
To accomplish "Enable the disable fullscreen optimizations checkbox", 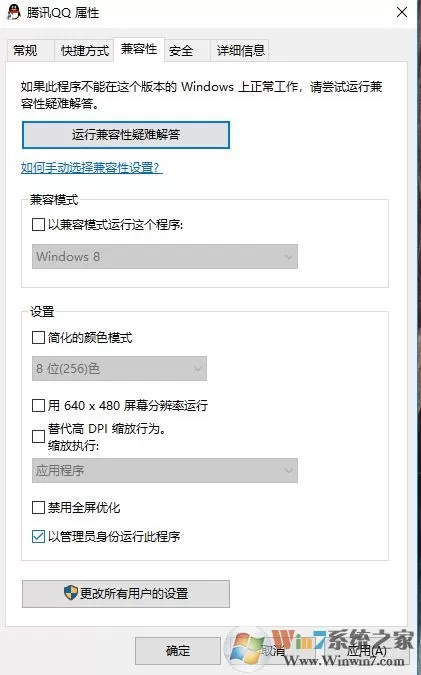I will (x=38, y=507).
